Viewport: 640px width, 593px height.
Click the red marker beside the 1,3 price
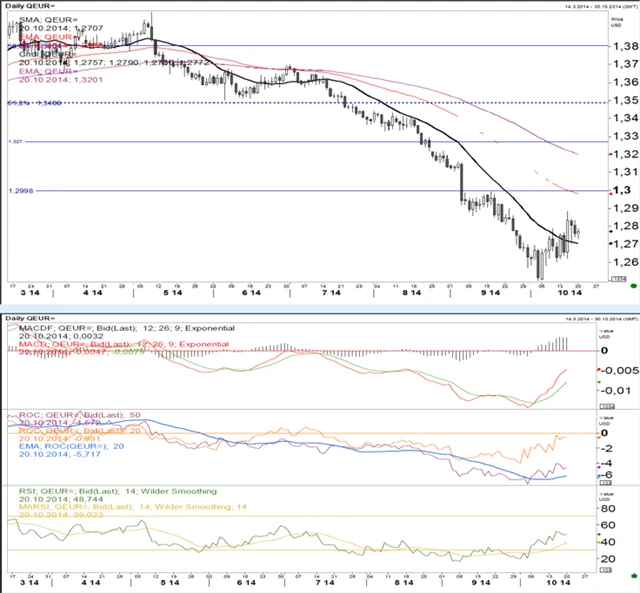pyautogui.click(x=596, y=189)
